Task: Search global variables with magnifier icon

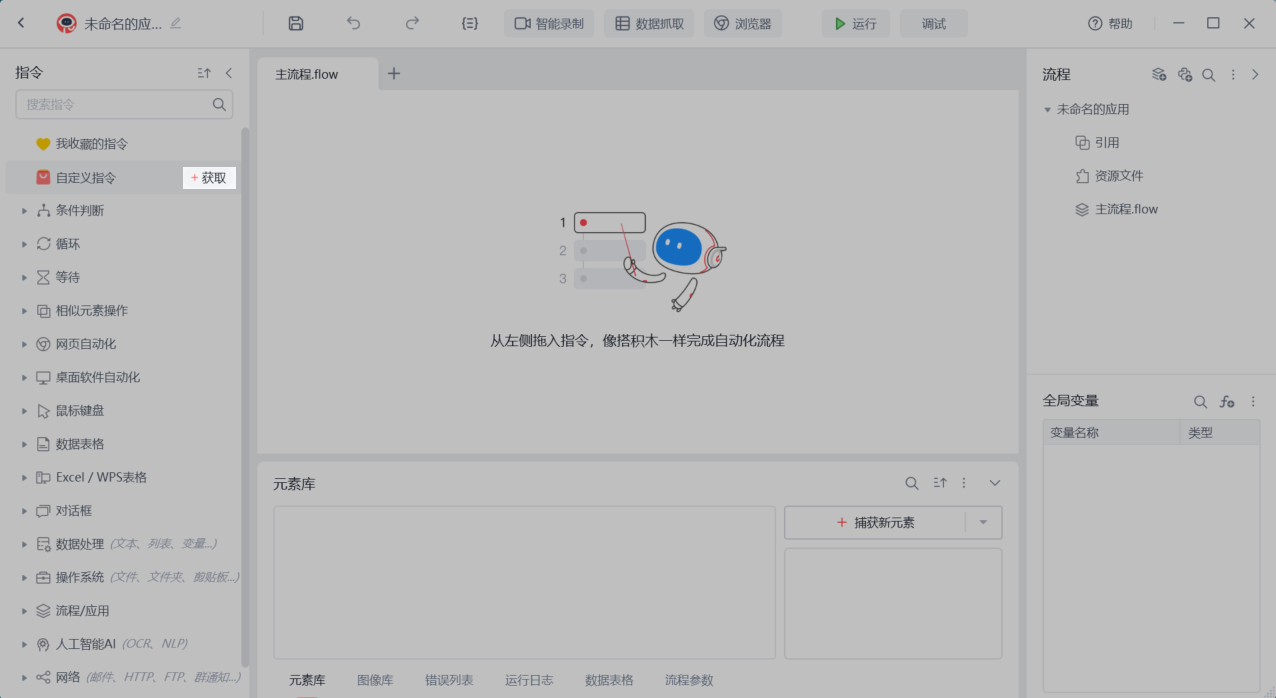Action: point(1200,401)
